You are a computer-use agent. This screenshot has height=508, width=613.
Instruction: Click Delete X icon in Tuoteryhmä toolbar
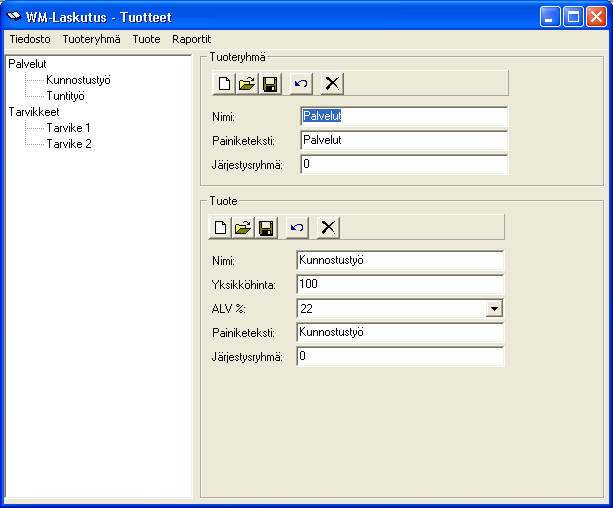(332, 83)
